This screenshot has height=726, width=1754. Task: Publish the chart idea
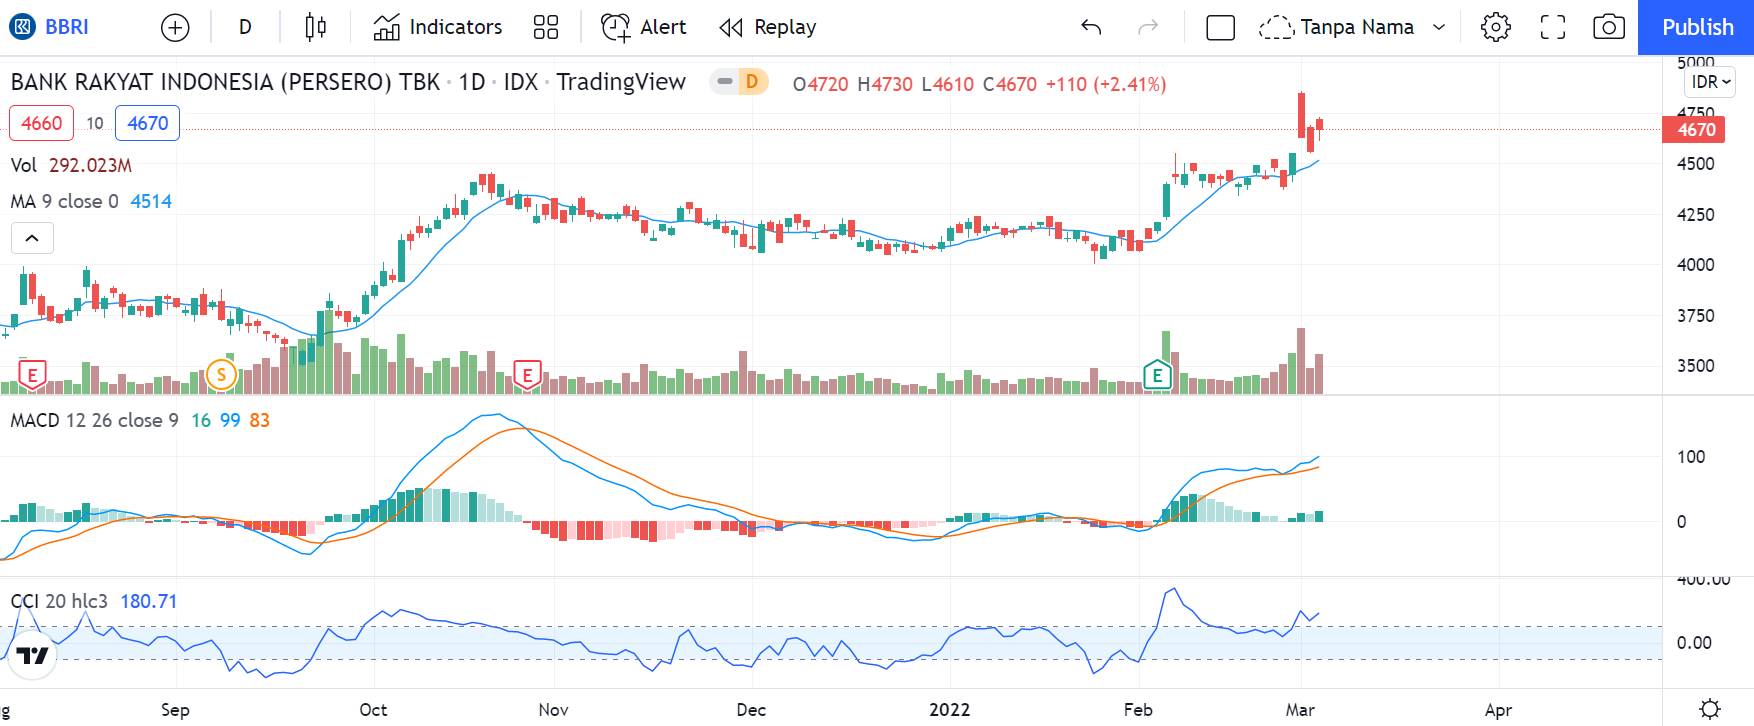[1697, 27]
